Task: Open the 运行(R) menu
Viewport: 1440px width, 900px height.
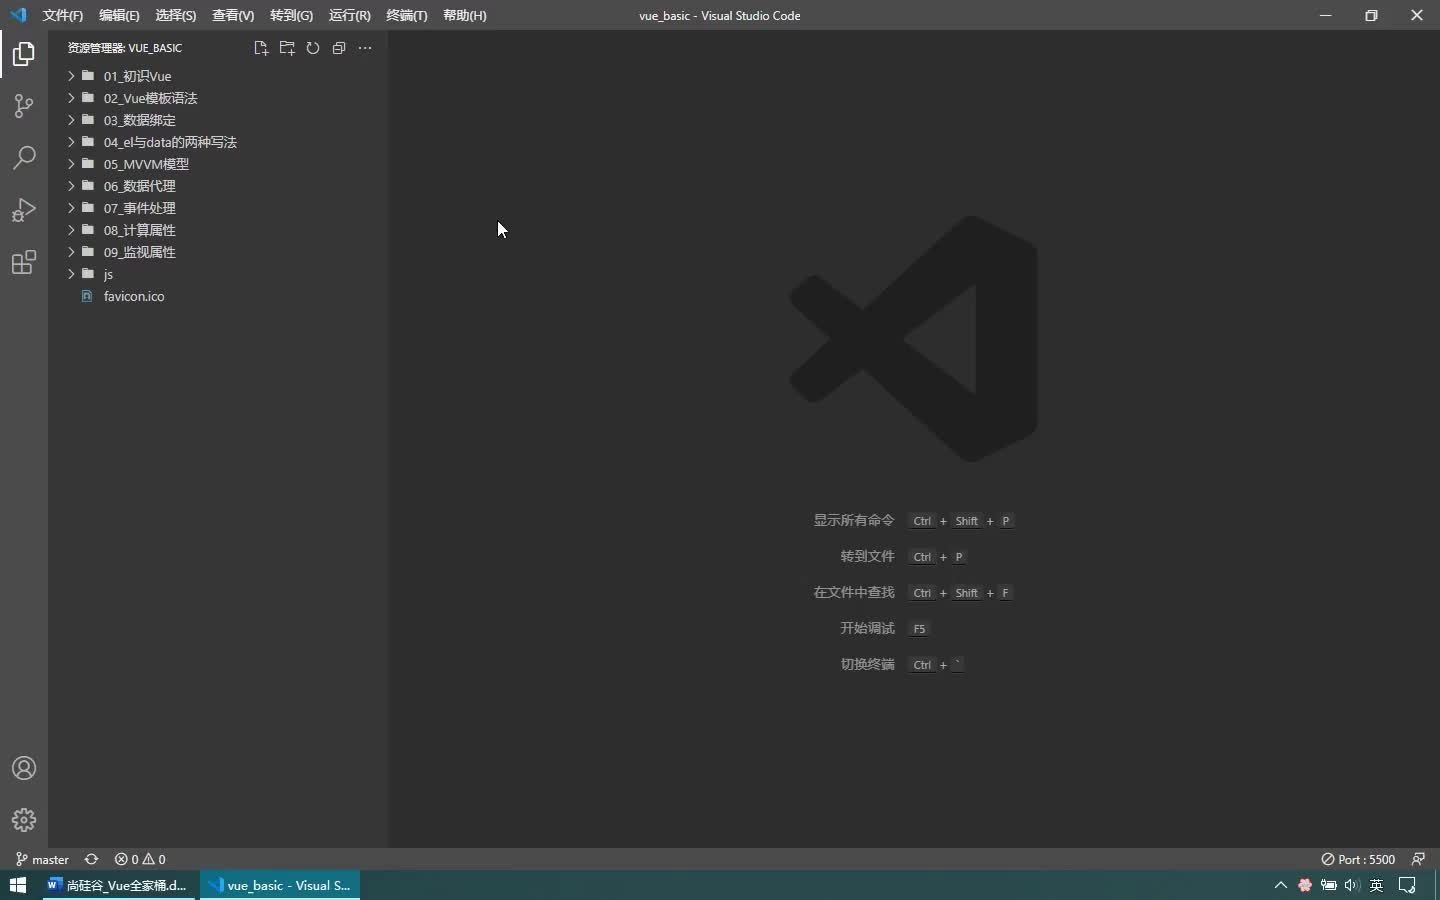Action: [x=349, y=15]
